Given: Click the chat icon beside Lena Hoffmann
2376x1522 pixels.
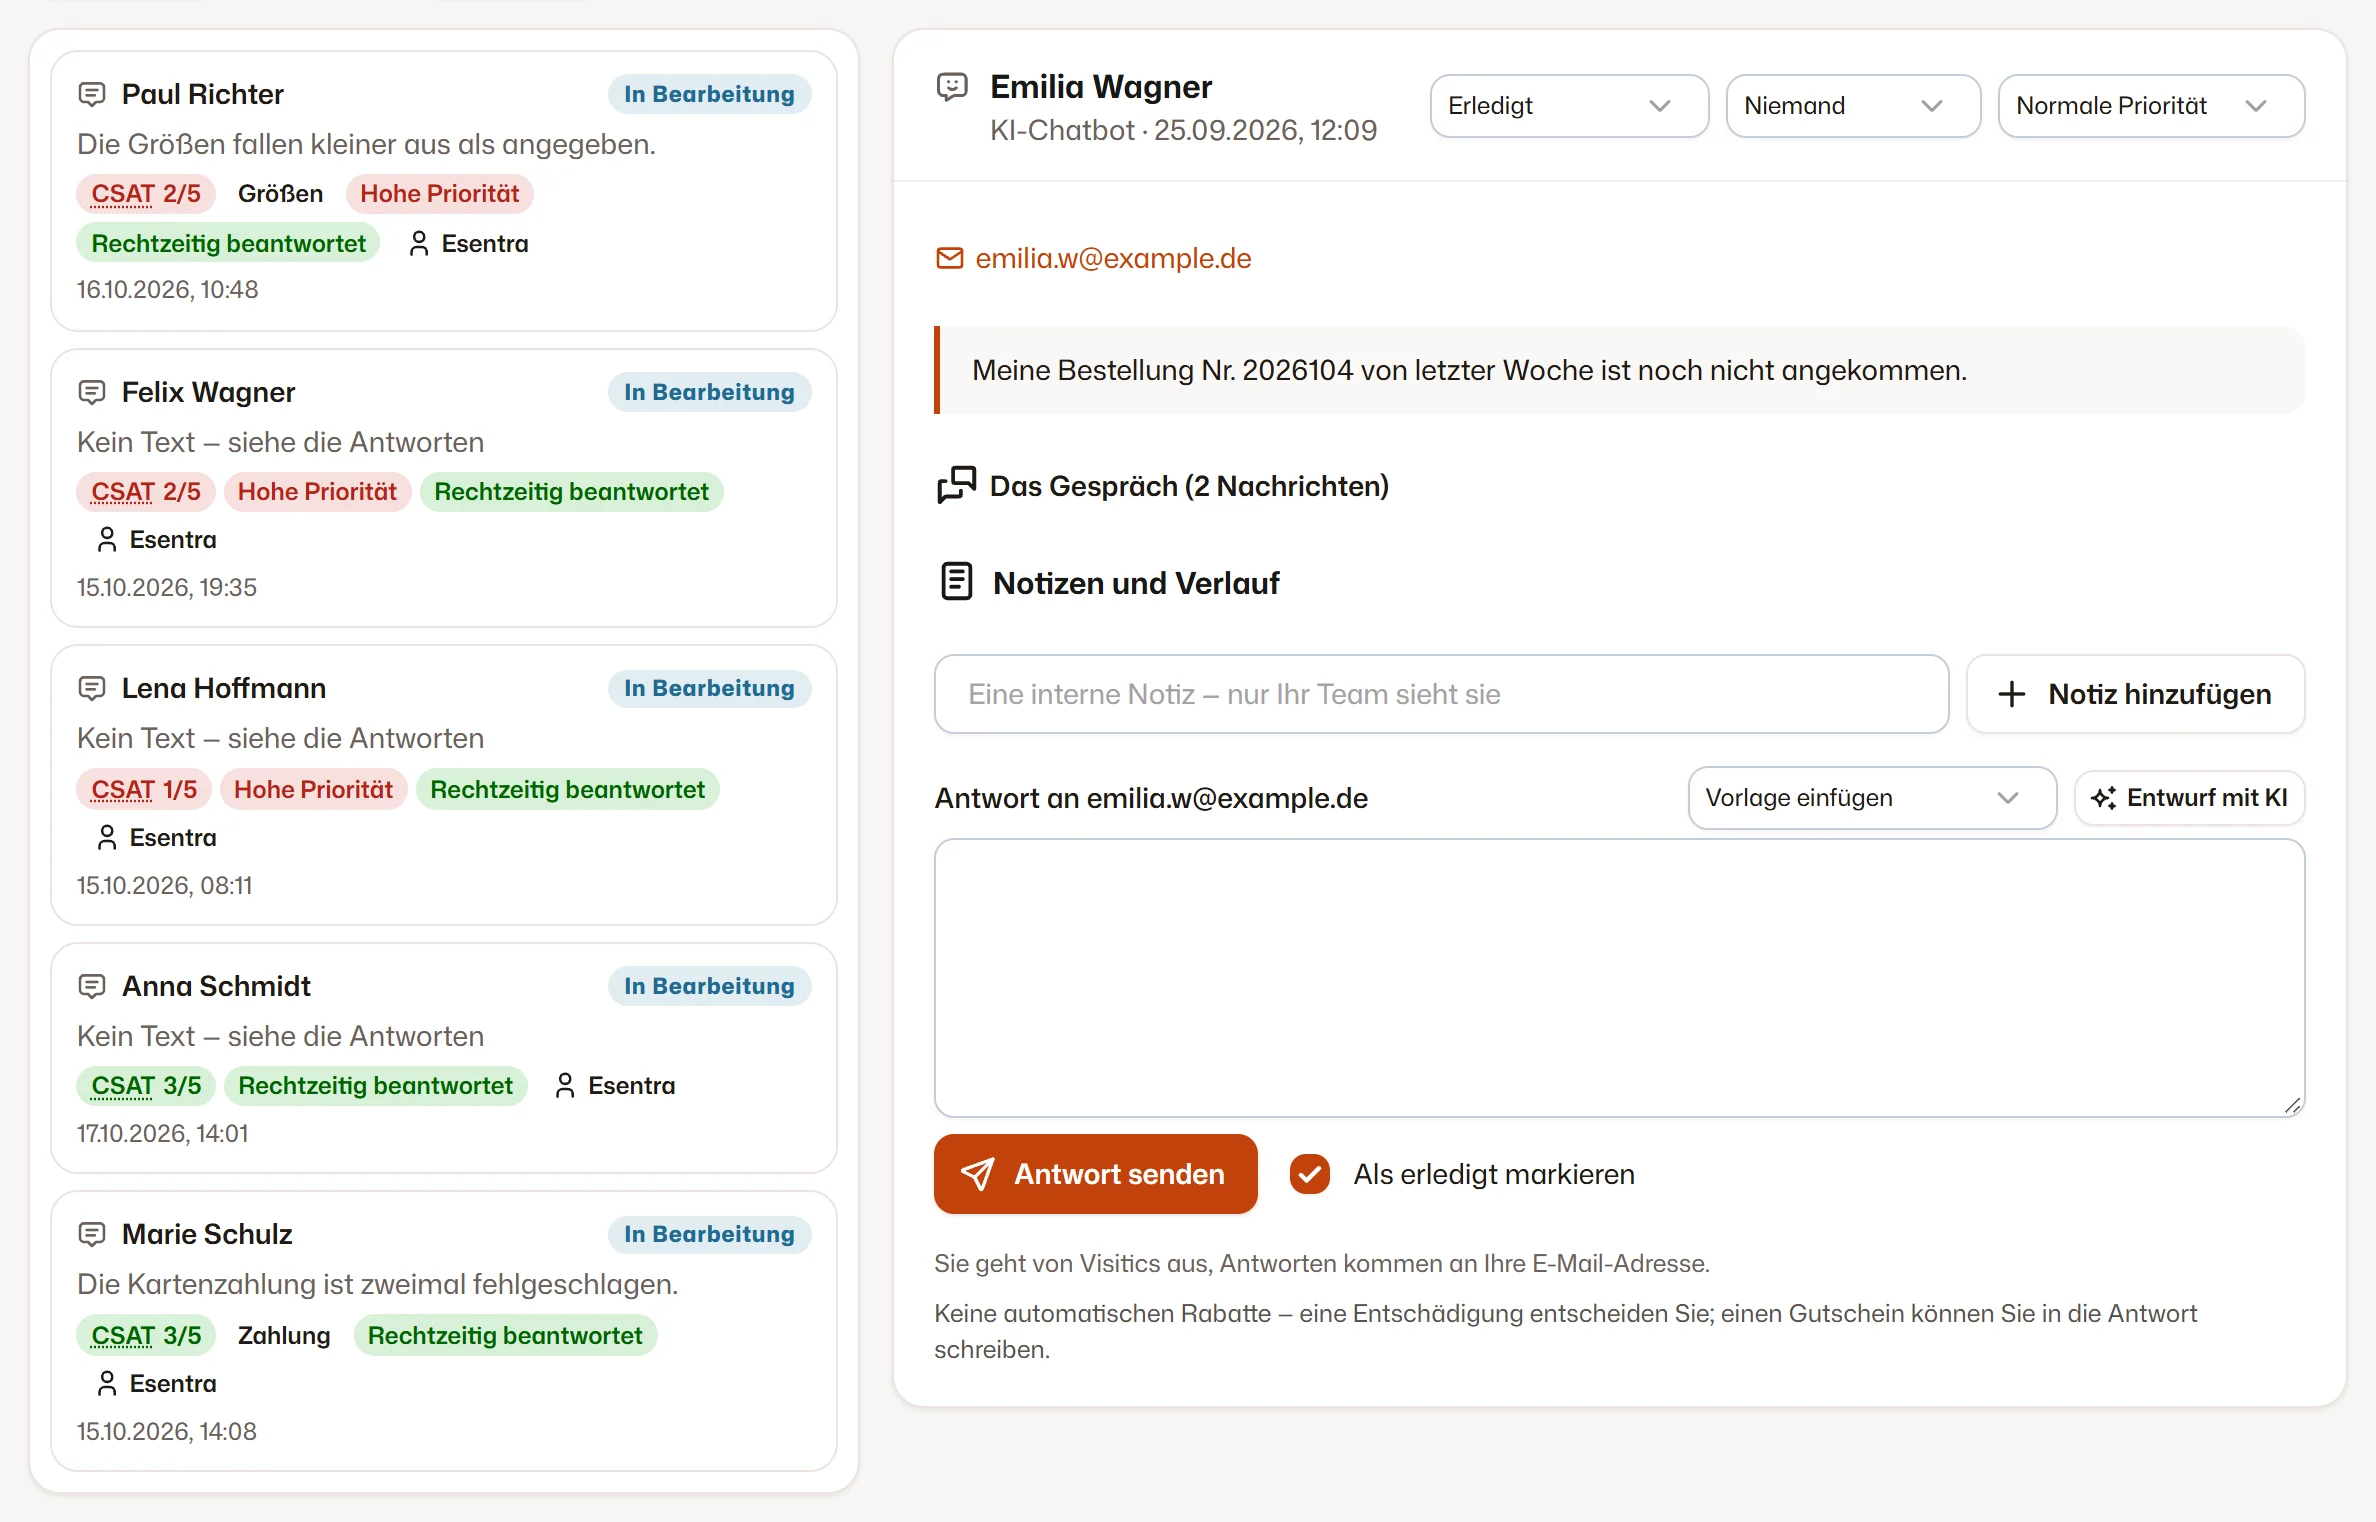Looking at the screenshot, I should click(x=92, y=688).
